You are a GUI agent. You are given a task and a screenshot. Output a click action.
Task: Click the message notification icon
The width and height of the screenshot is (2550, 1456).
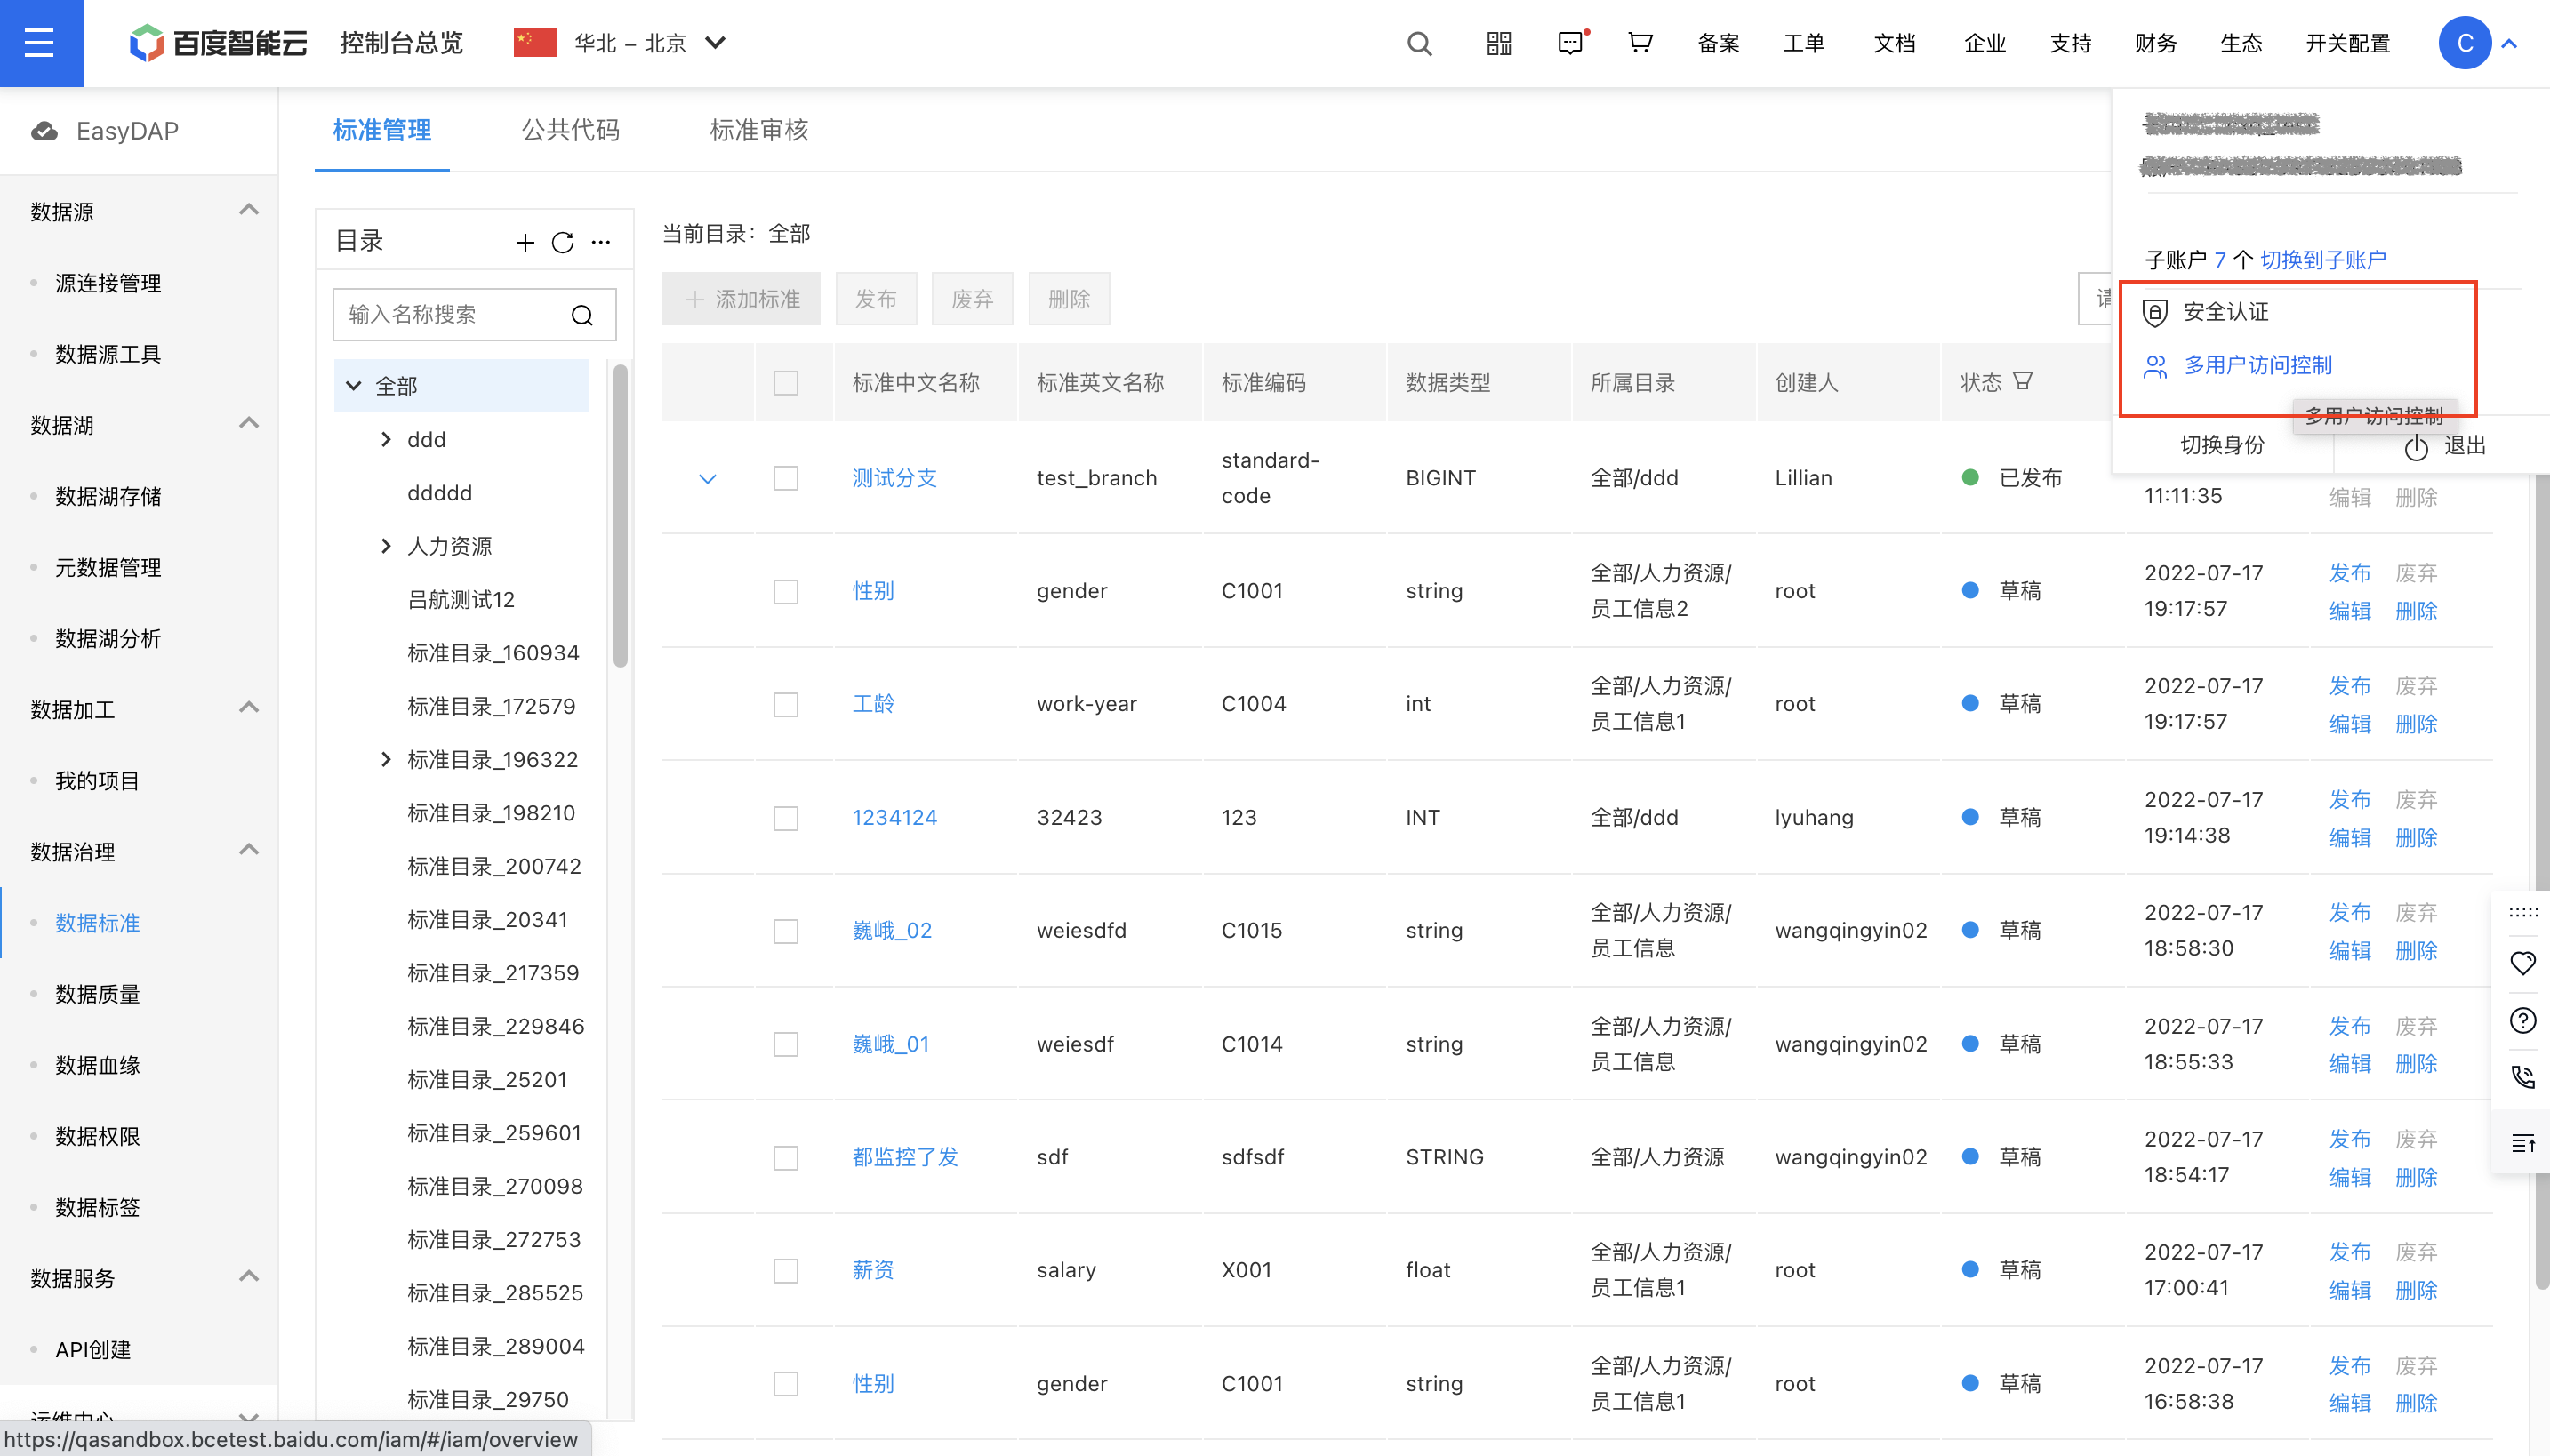click(x=1570, y=43)
